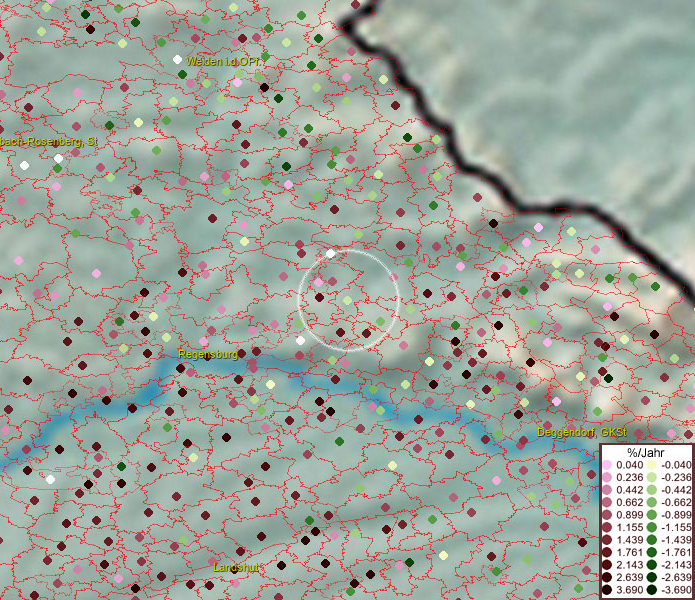Screen dimensions: 695x600
Task: Pick the -1.155 green legend dot
Action: point(651,528)
